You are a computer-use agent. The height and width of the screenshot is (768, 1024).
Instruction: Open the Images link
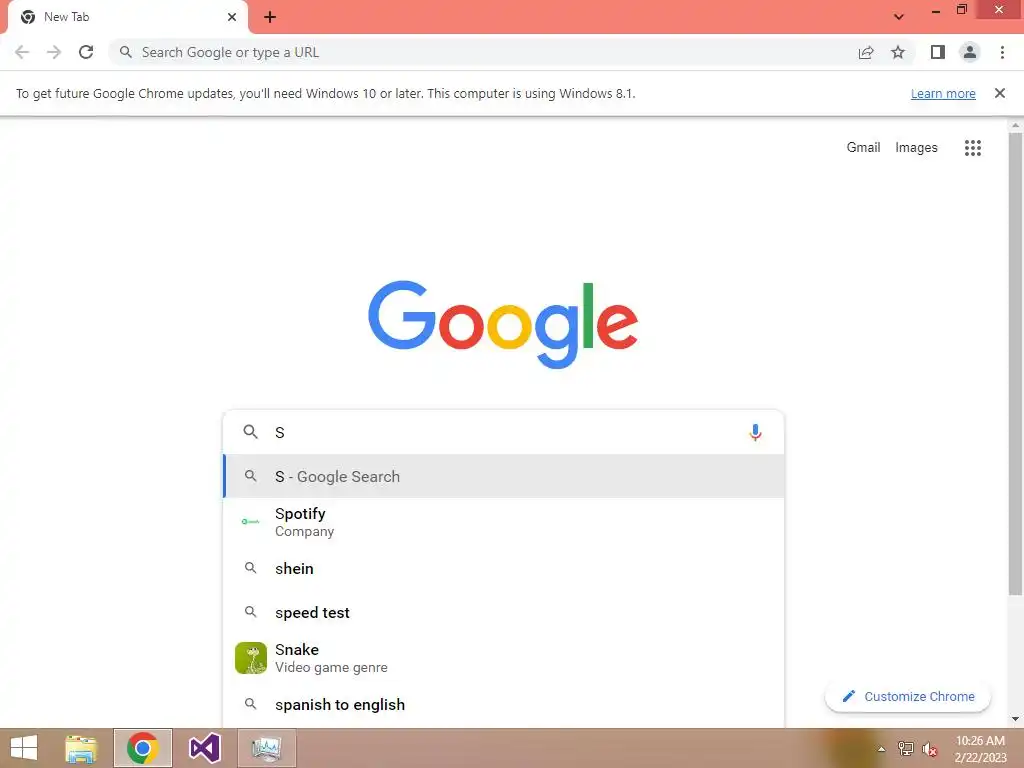(916, 148)
